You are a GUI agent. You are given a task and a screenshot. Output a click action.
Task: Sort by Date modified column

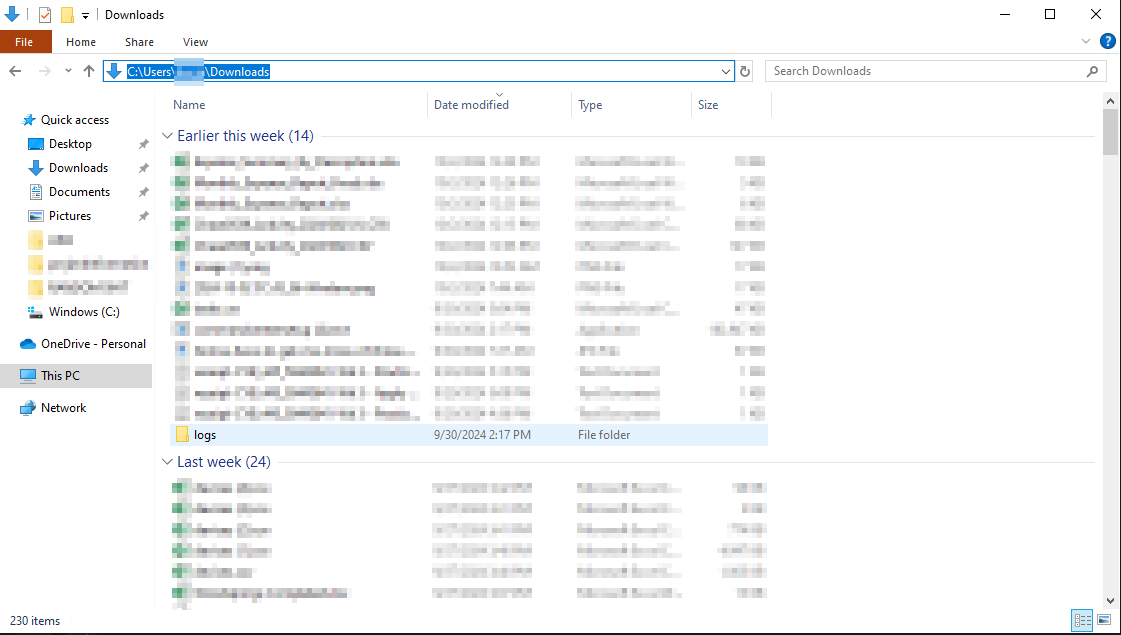[x=471, y=105]
